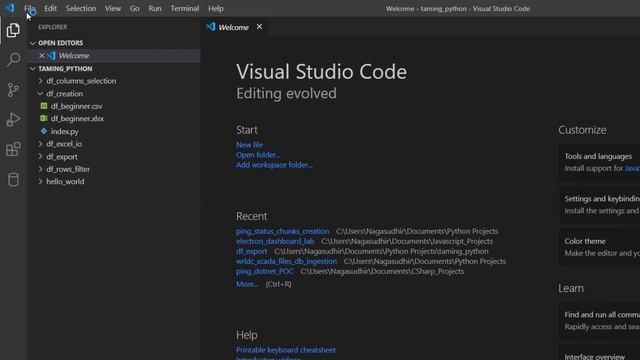
Task: Close the Welcome tab with X
Action: click(259, 27)
